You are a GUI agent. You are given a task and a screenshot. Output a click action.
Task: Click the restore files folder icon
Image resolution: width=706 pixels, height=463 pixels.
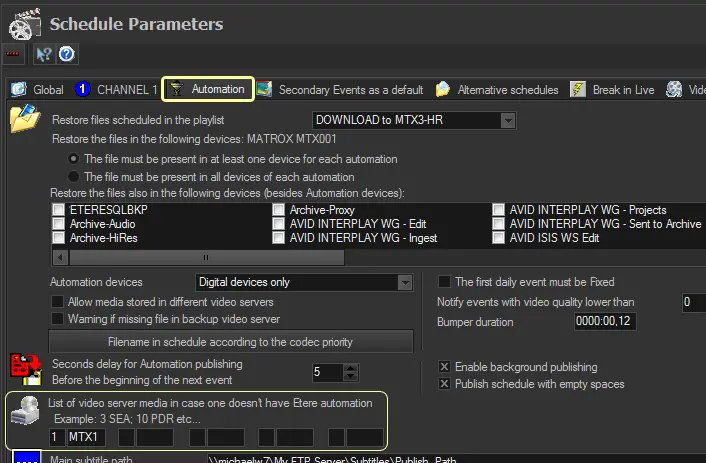[x=23, y=120]
